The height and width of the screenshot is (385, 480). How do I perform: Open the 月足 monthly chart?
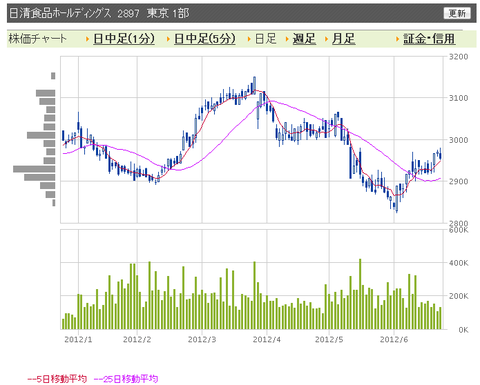coord(343,39)
